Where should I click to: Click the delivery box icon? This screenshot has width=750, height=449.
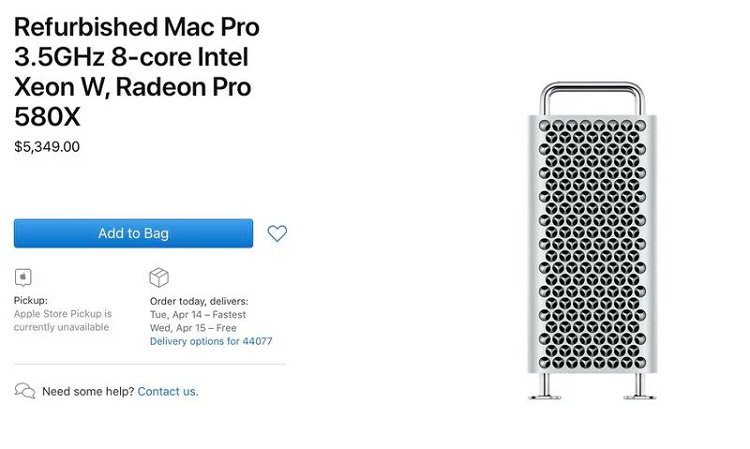tap(159, 277)
